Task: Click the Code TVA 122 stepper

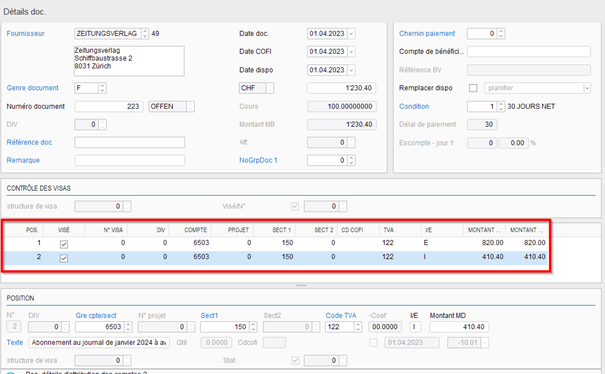Action: pos(358,327)
